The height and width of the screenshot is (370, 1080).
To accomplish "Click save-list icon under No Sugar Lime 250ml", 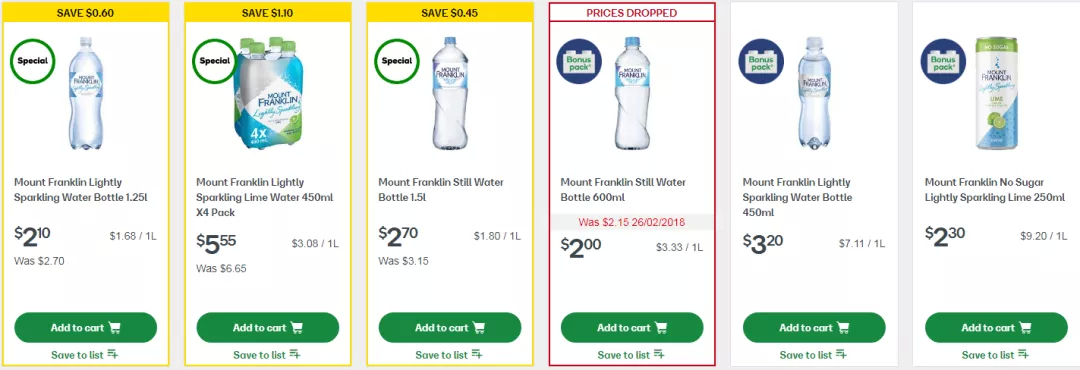I will pyautogui.click(x=1024, y=355).
